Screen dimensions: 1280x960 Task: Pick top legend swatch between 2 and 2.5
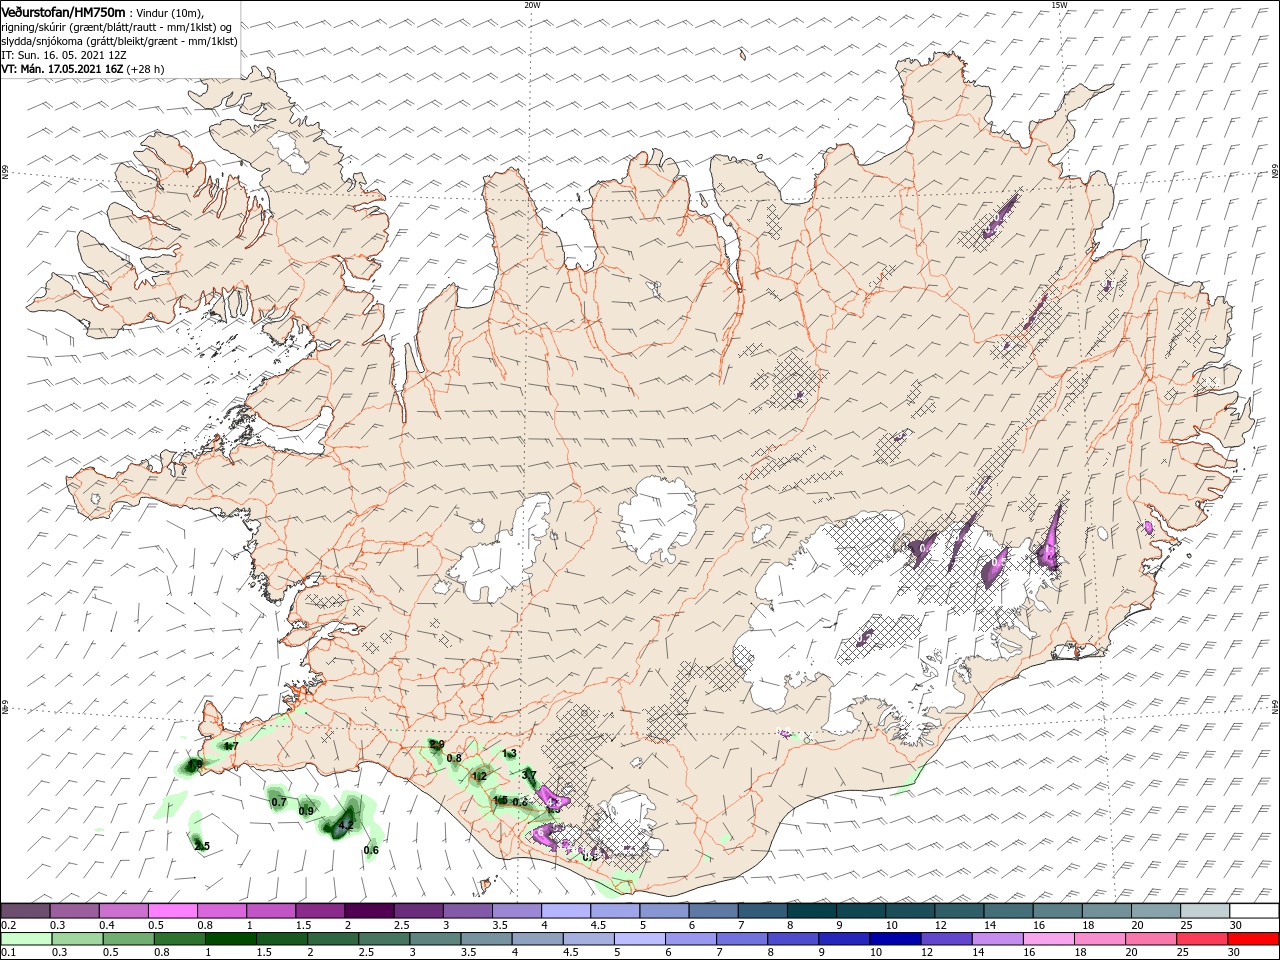tap(368, 910)
